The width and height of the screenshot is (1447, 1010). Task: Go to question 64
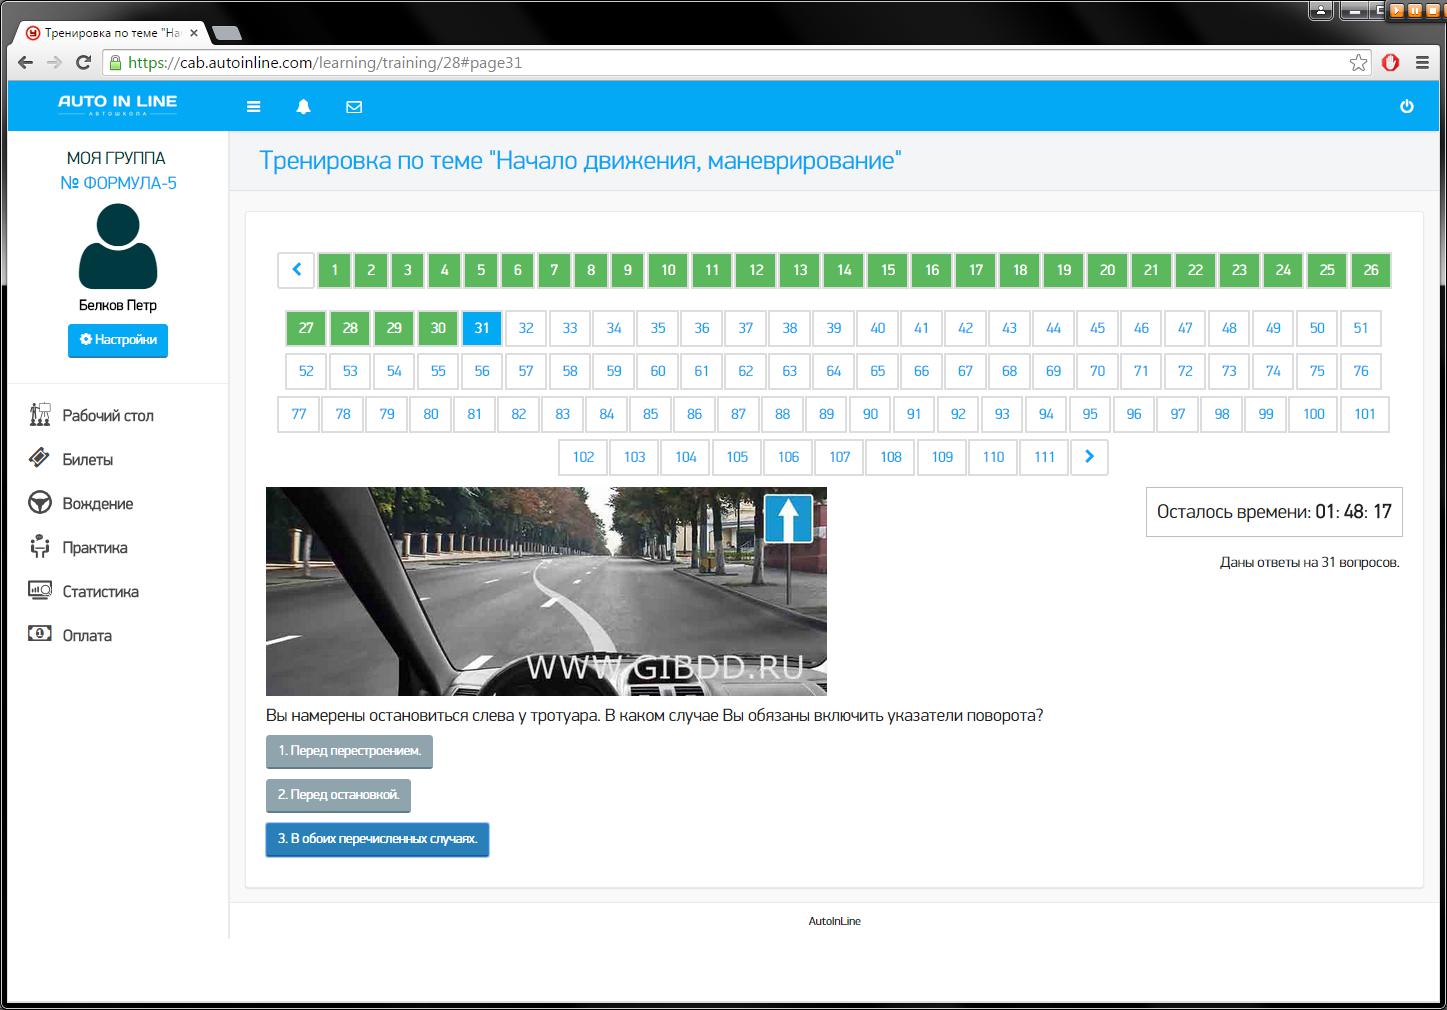(x=834, y=371)
